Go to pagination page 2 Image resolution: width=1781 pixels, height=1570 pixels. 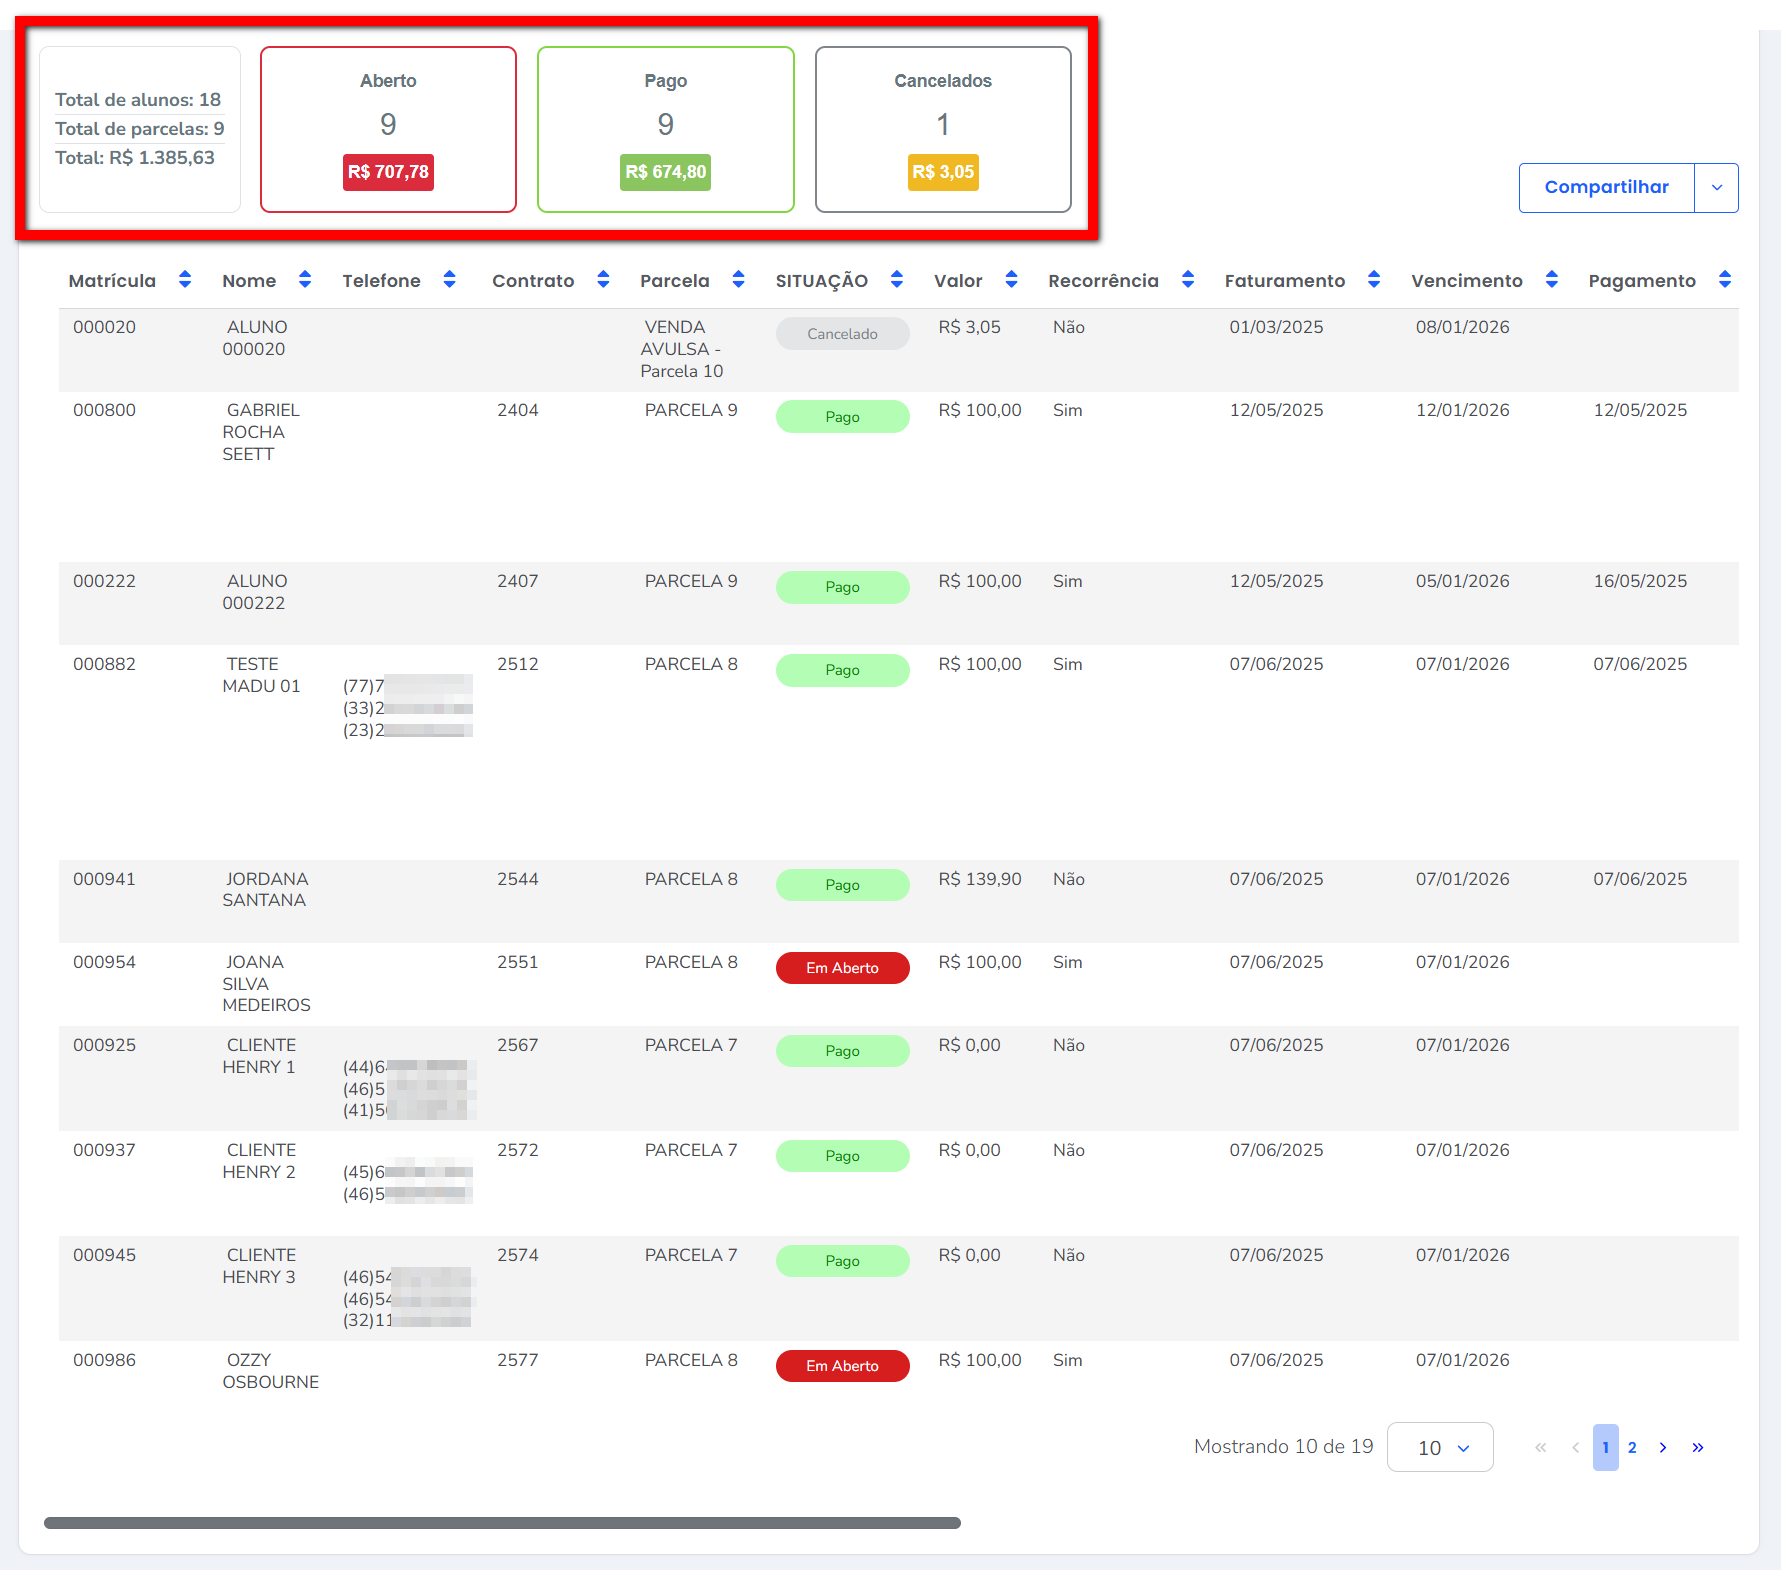click(x=1632, y=1447)
